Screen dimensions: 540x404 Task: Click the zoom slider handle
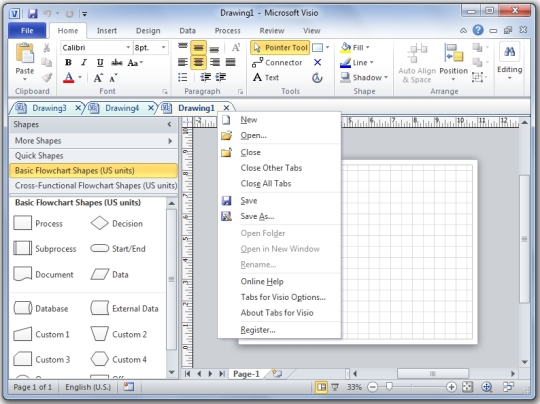[389, 387]
